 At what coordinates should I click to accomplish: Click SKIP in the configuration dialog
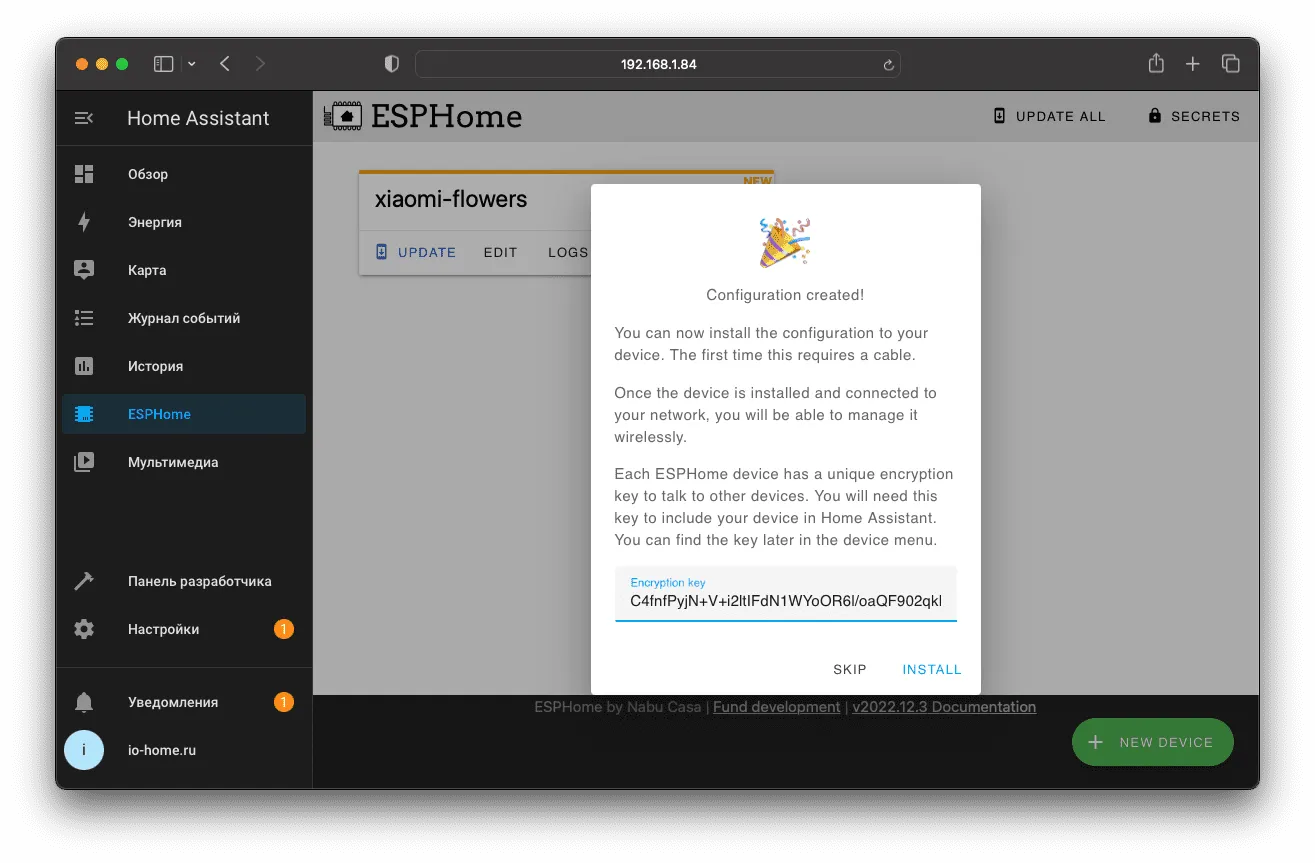click(850, 669)
